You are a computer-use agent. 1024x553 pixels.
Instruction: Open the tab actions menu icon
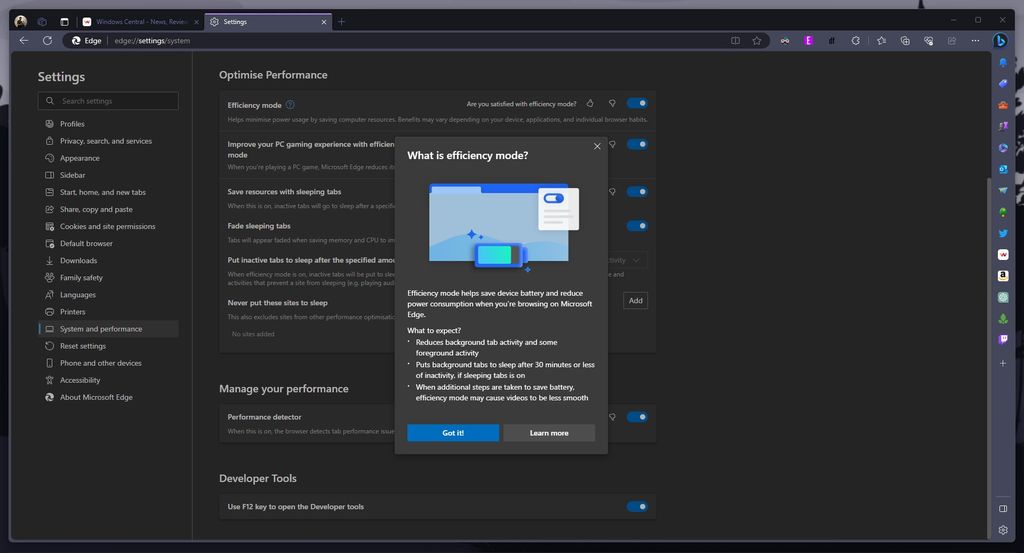(x=64, y=22)
